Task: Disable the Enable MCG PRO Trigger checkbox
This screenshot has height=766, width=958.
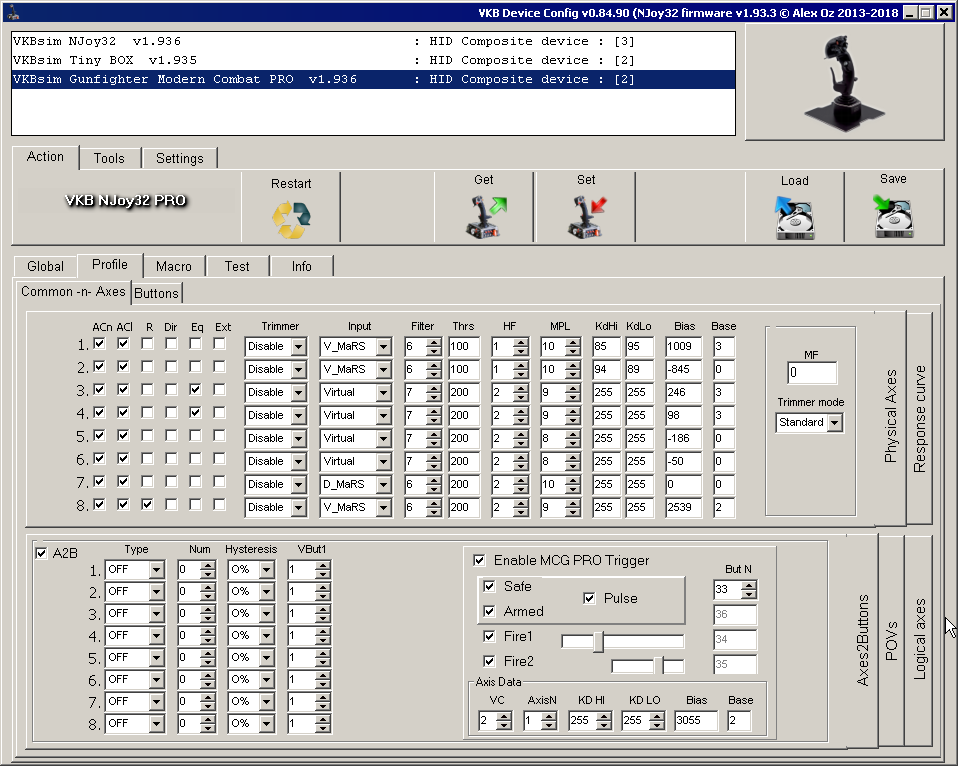Action: pos(480,560)
